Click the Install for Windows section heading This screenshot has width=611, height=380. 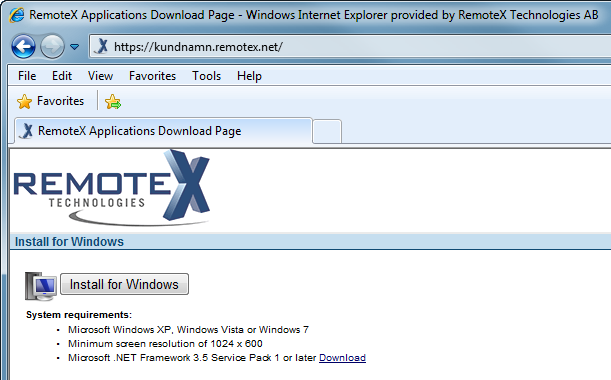coord(69,242)
